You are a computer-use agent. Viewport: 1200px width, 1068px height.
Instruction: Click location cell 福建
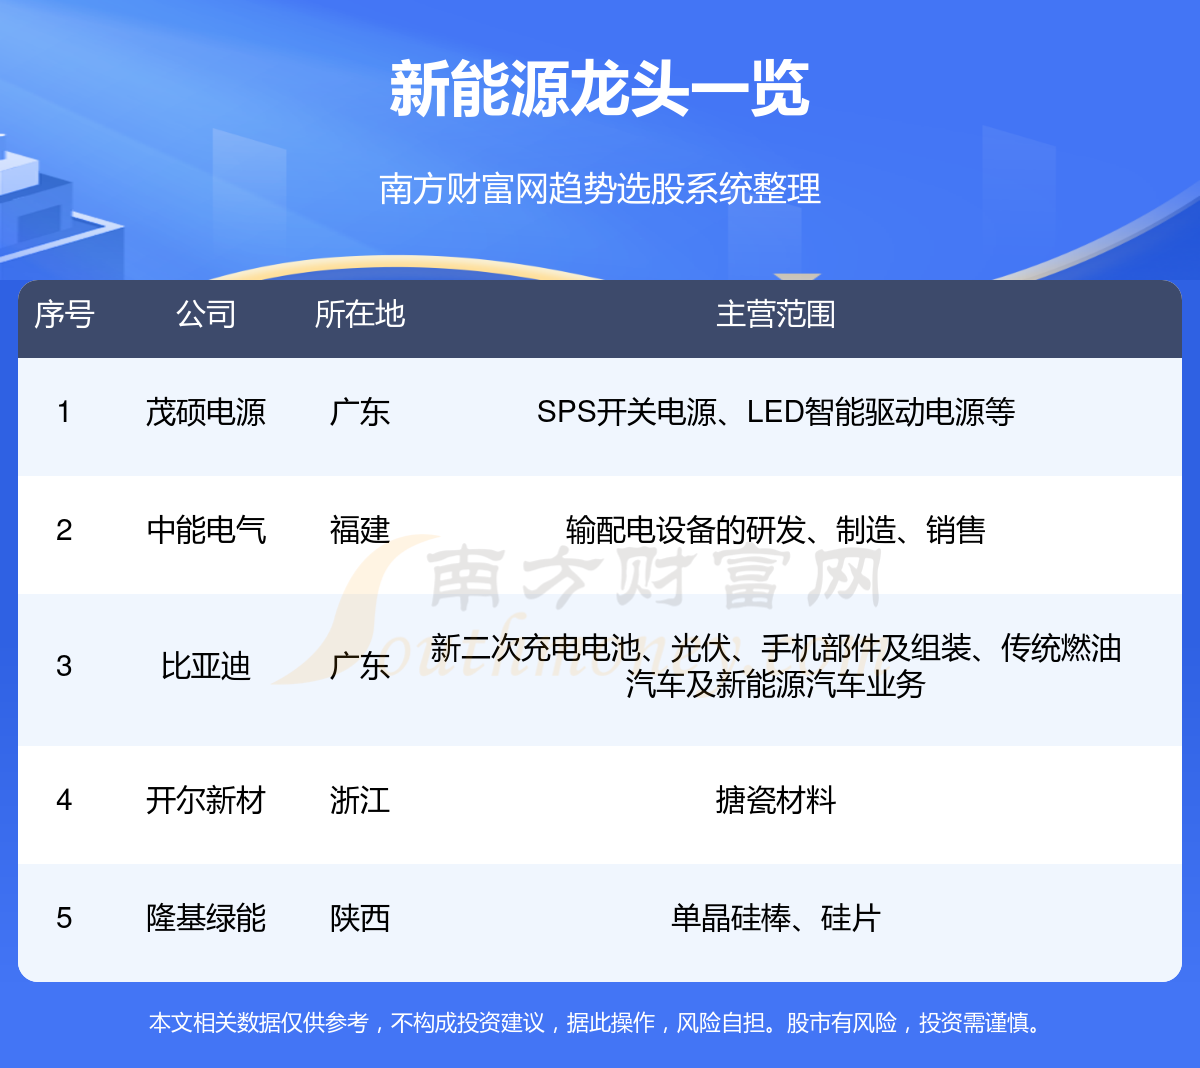click(360, 529)
